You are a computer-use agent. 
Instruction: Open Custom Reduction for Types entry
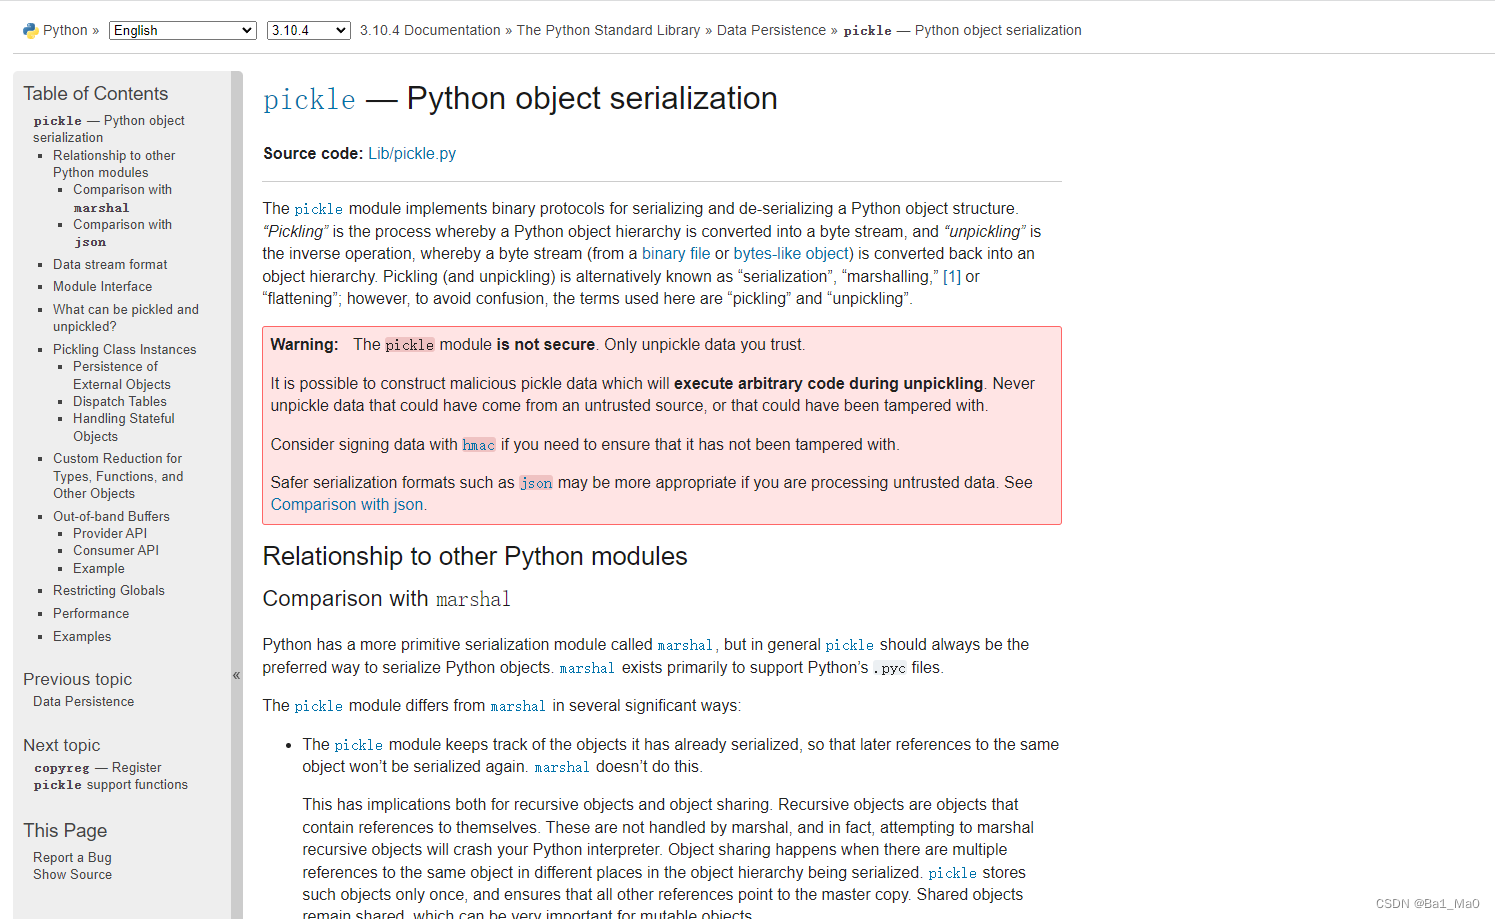[x=118, y=476]
